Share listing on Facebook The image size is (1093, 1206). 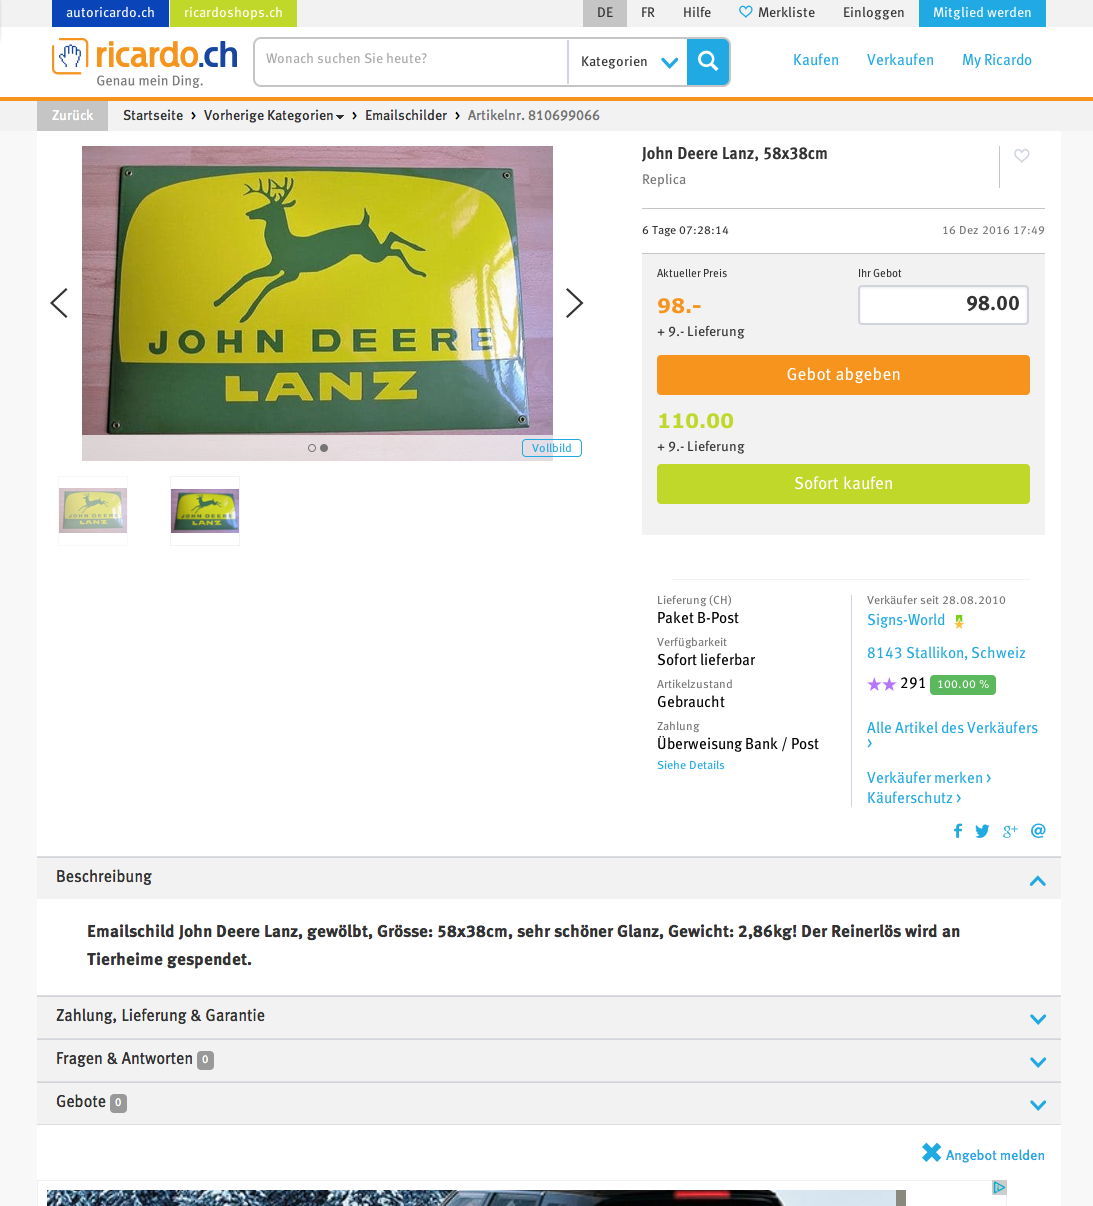958,831
